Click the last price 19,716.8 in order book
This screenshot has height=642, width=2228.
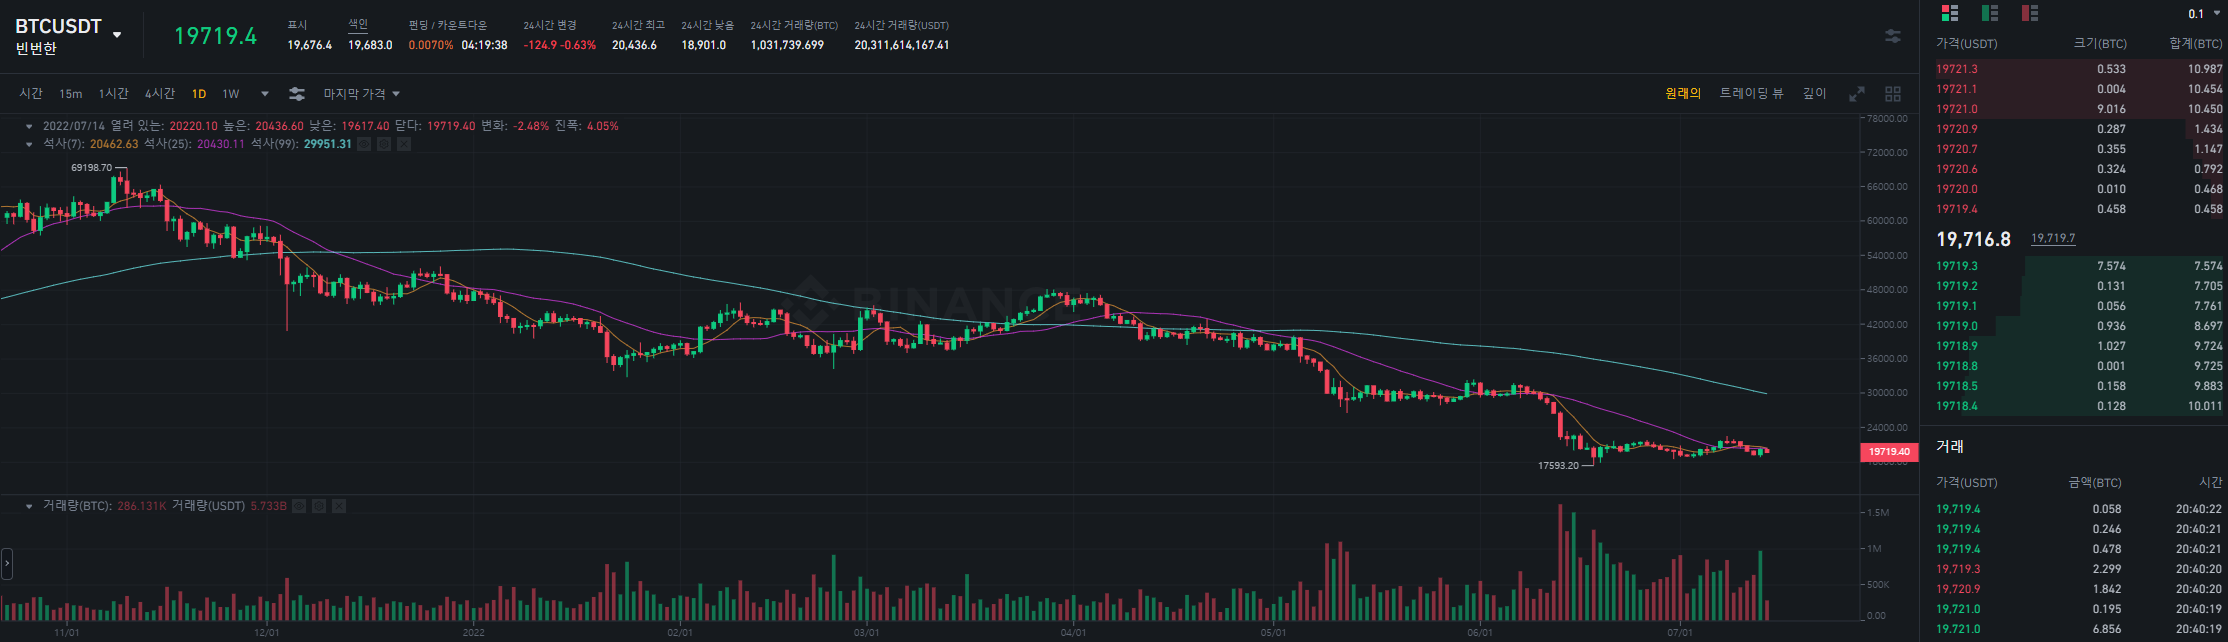click(x=1973, y=239)
